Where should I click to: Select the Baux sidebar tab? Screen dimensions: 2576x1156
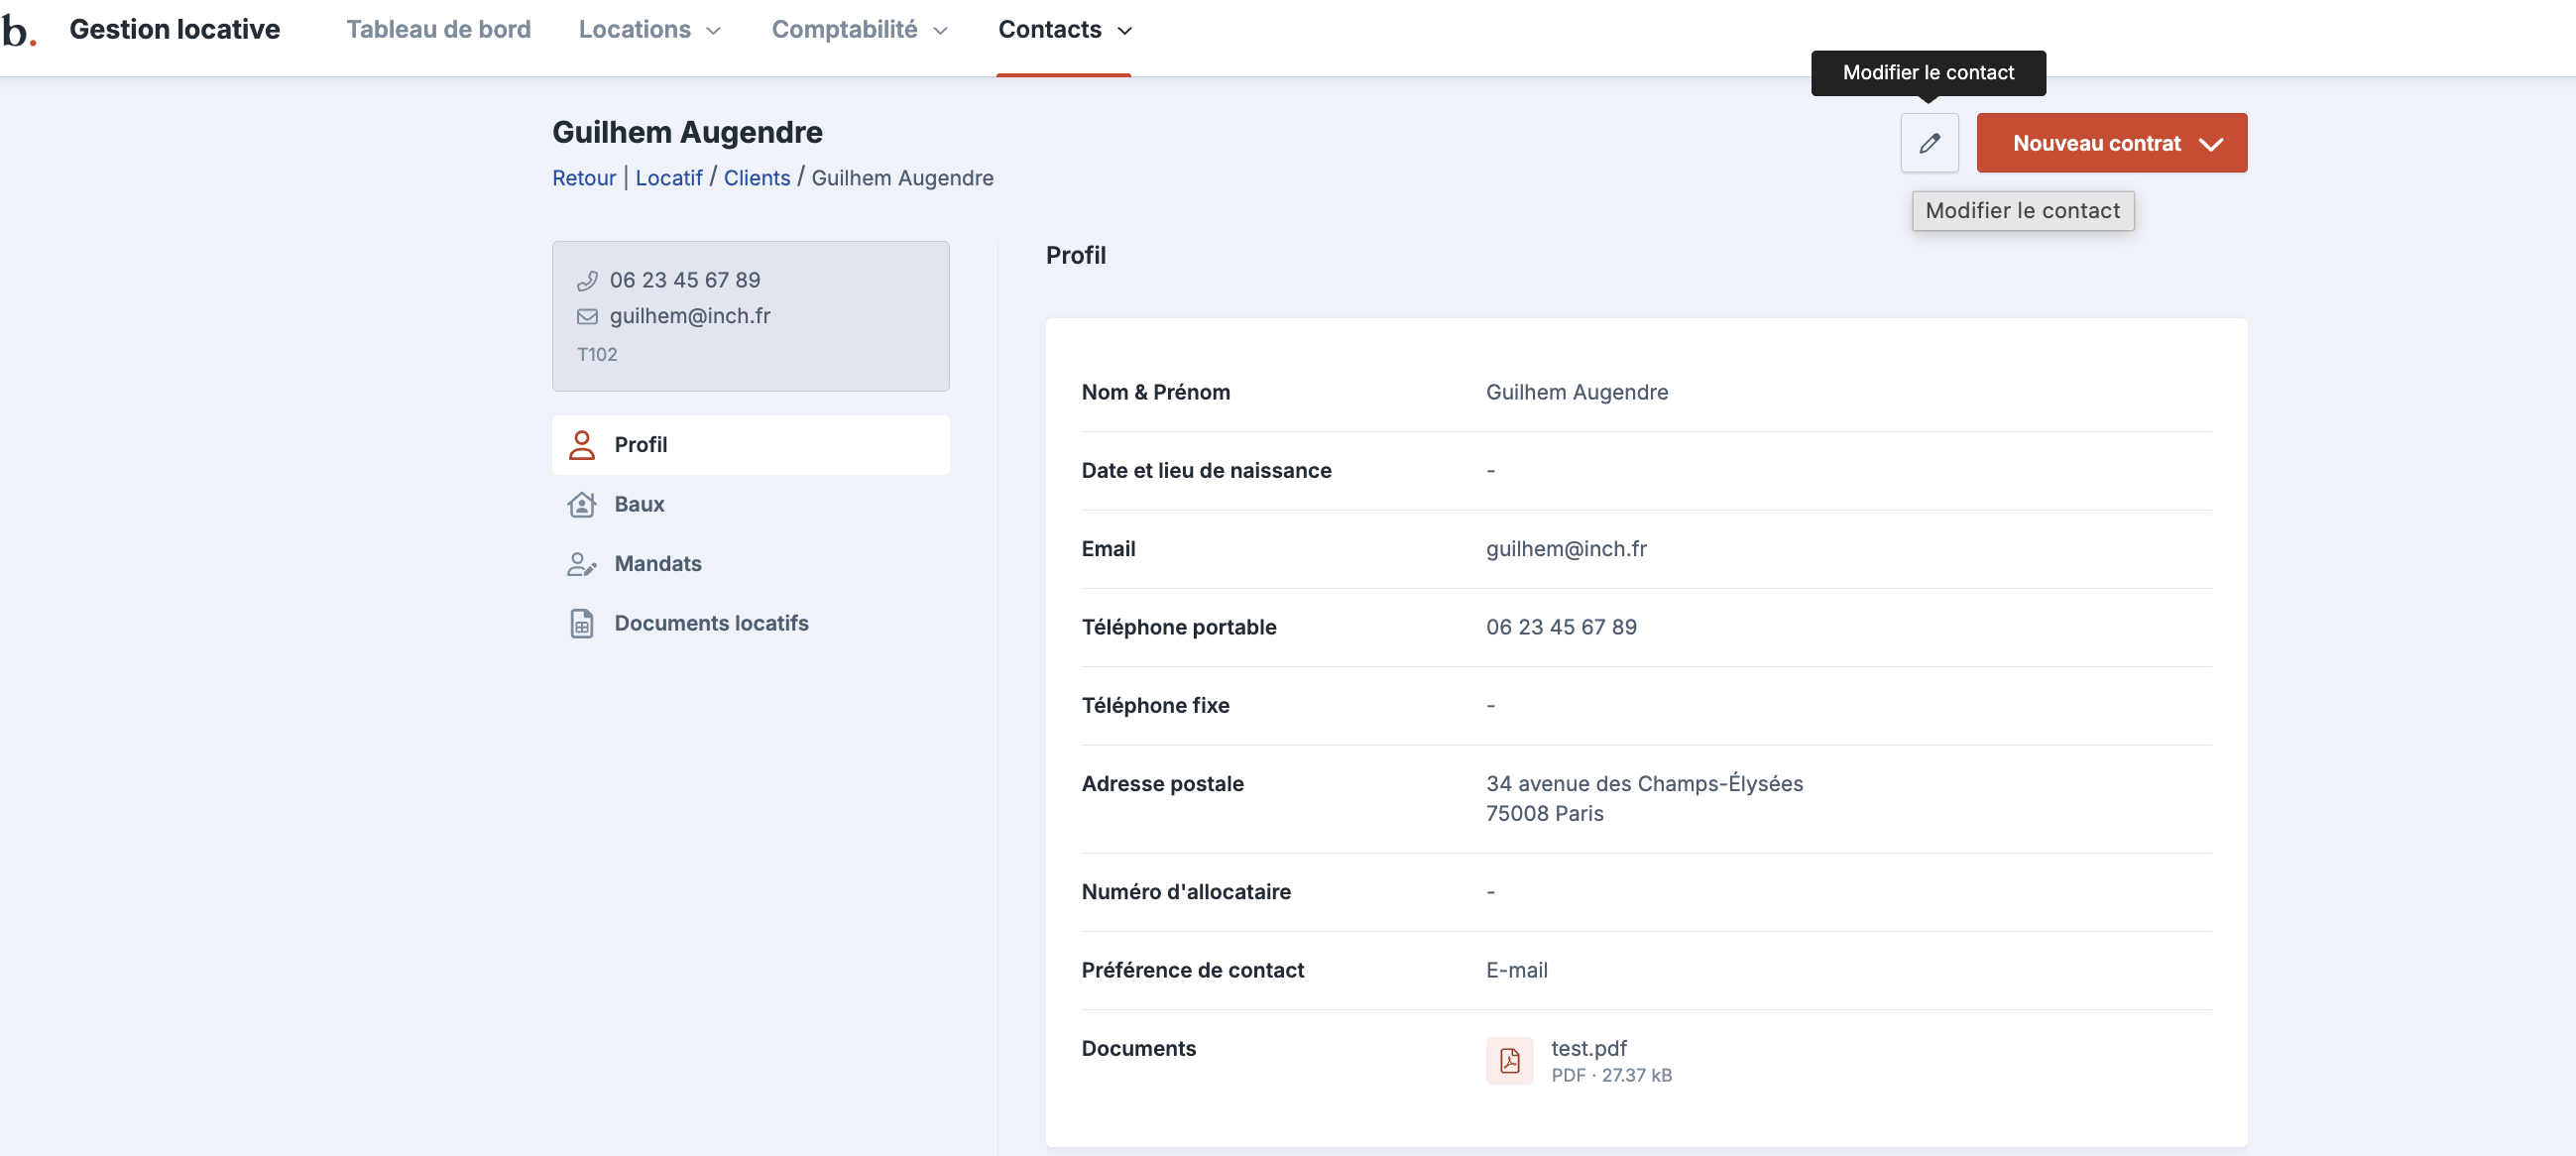(639, 504)
